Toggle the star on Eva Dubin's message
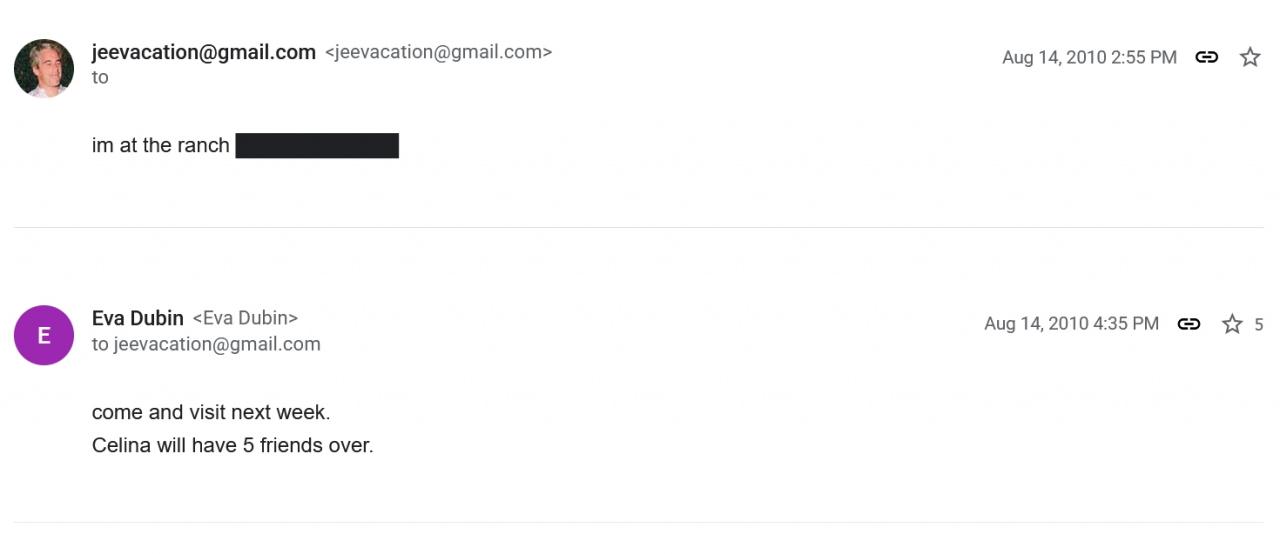 1232,324
